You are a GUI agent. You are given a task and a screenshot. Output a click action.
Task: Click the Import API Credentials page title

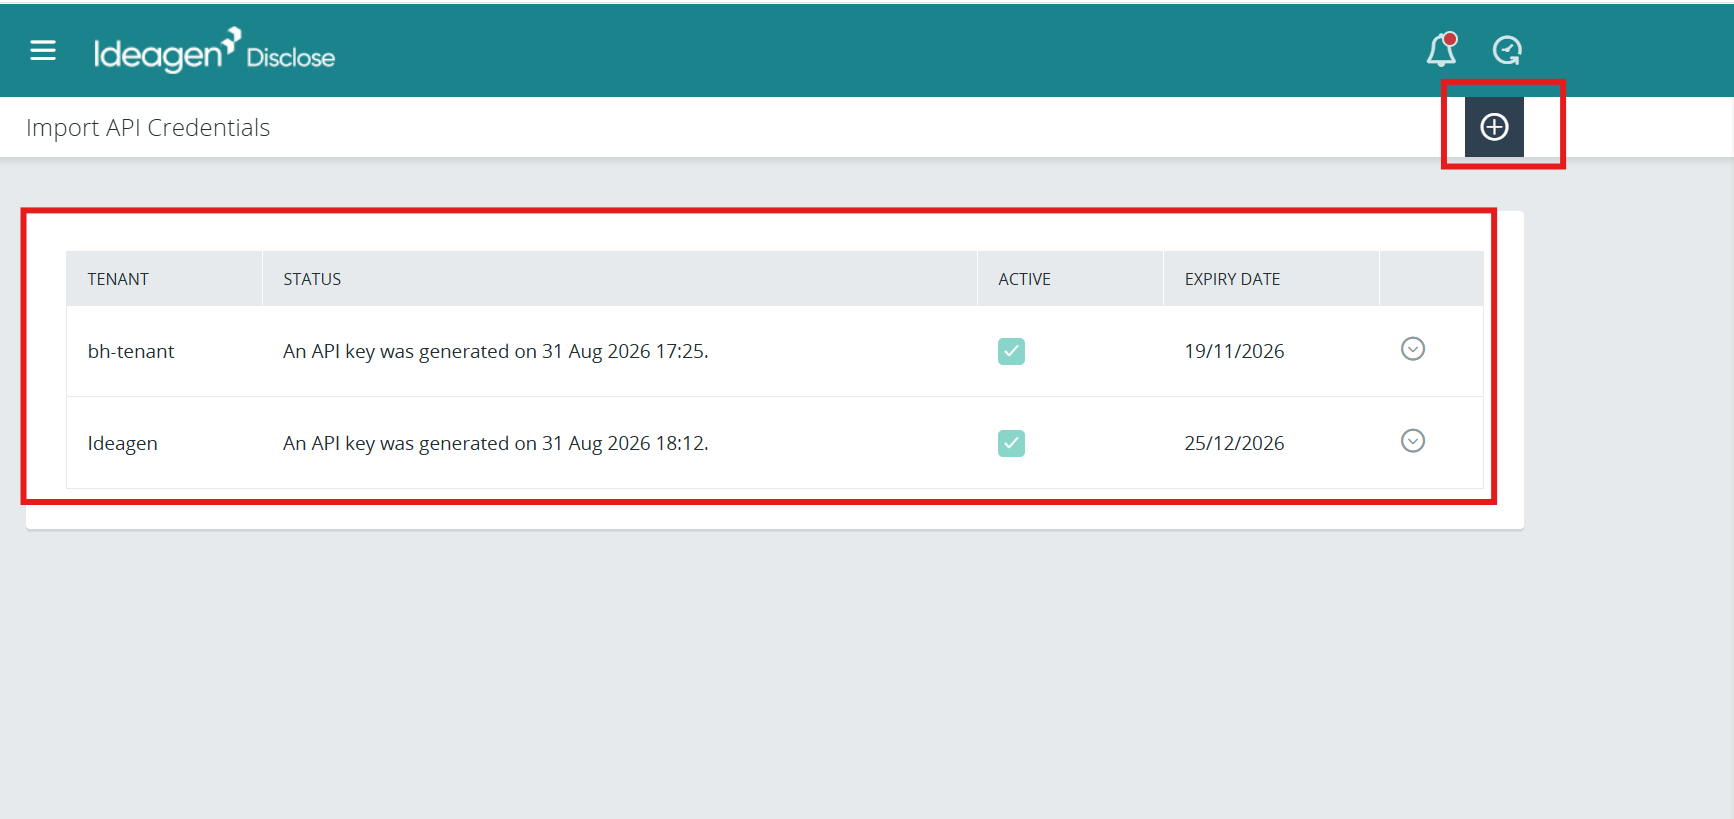148,128
